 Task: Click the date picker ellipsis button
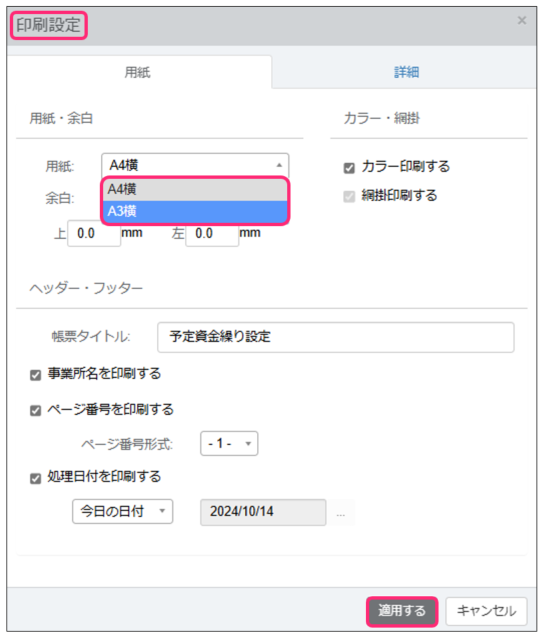pos(341,514)
